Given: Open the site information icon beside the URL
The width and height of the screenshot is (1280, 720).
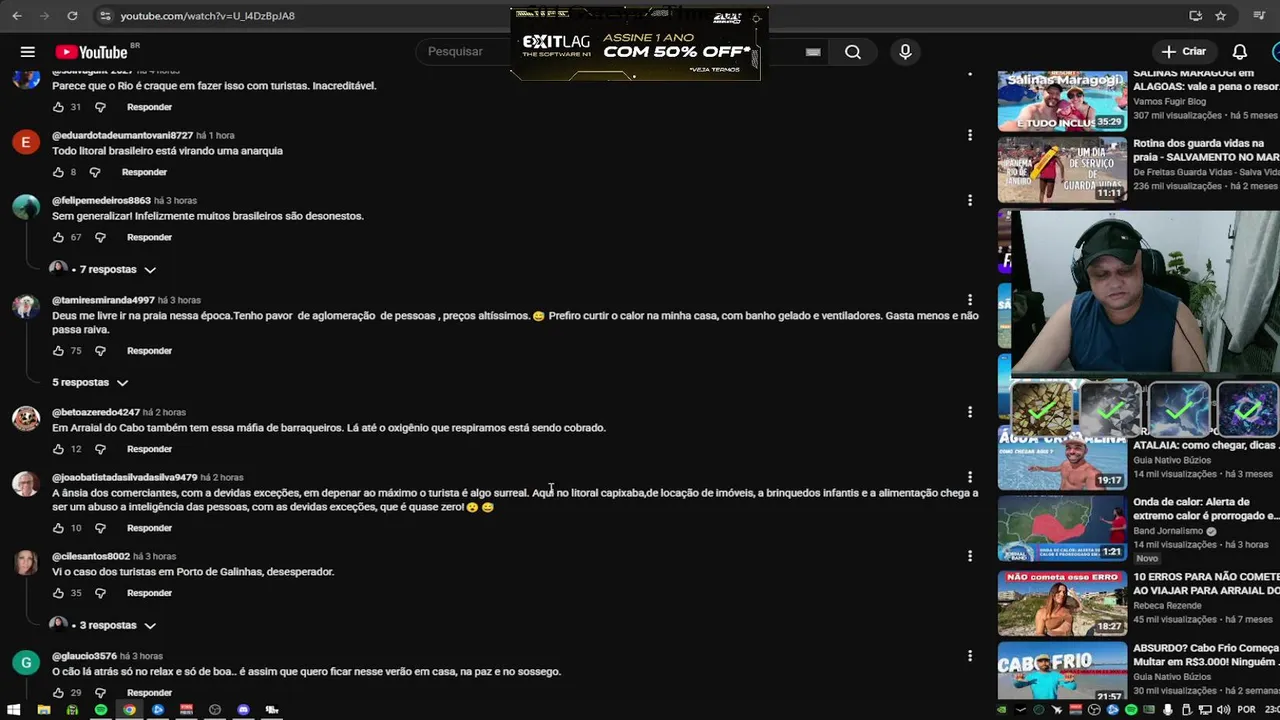Looking at the screenshot, I should [x=105, y=16].
